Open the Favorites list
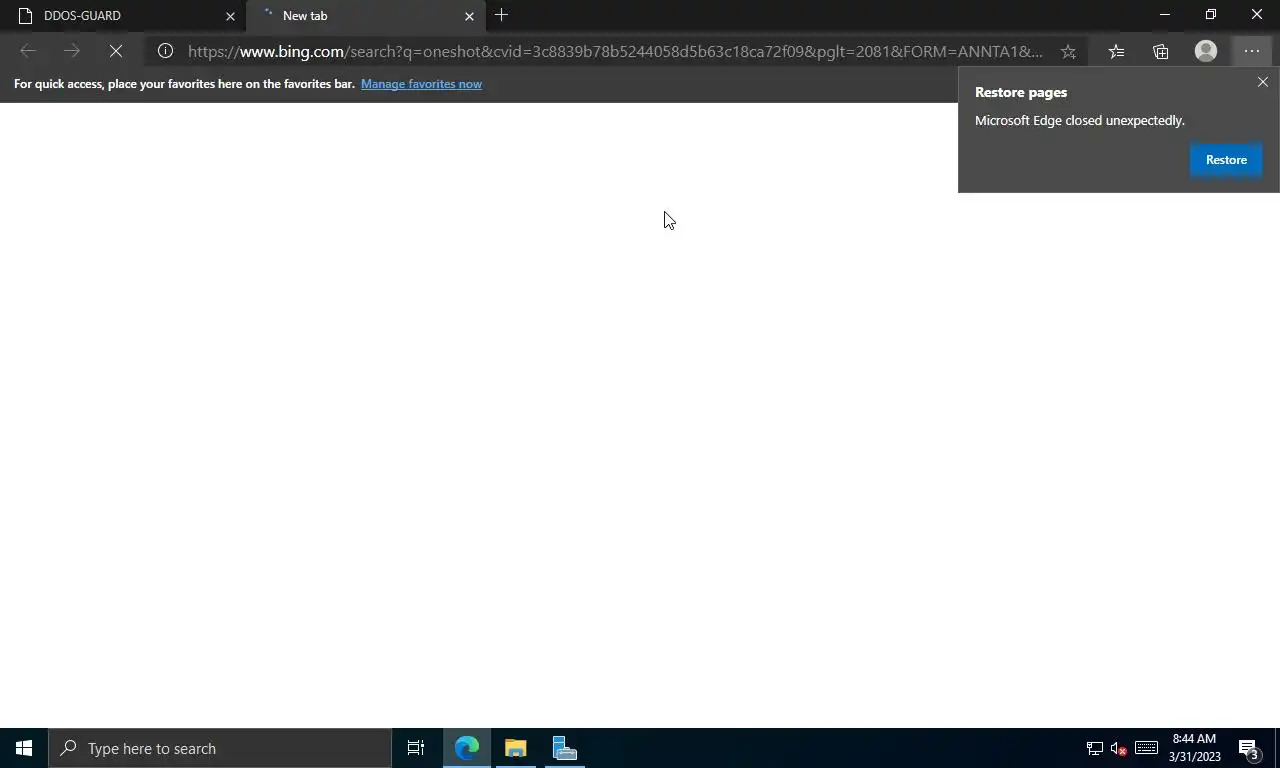The width and height of the screenshot is (1280, 768). pyautogui.click(x=1116, y=51)
